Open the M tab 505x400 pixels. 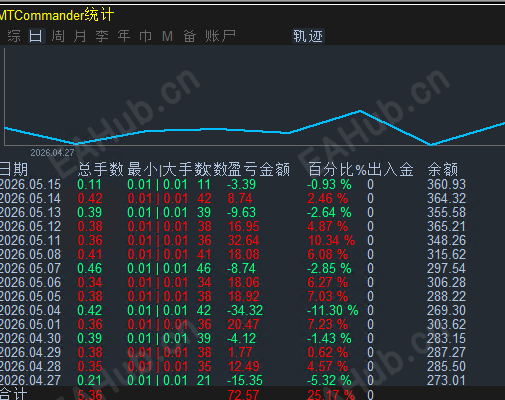pyautogui.click(x=167, y=36)
